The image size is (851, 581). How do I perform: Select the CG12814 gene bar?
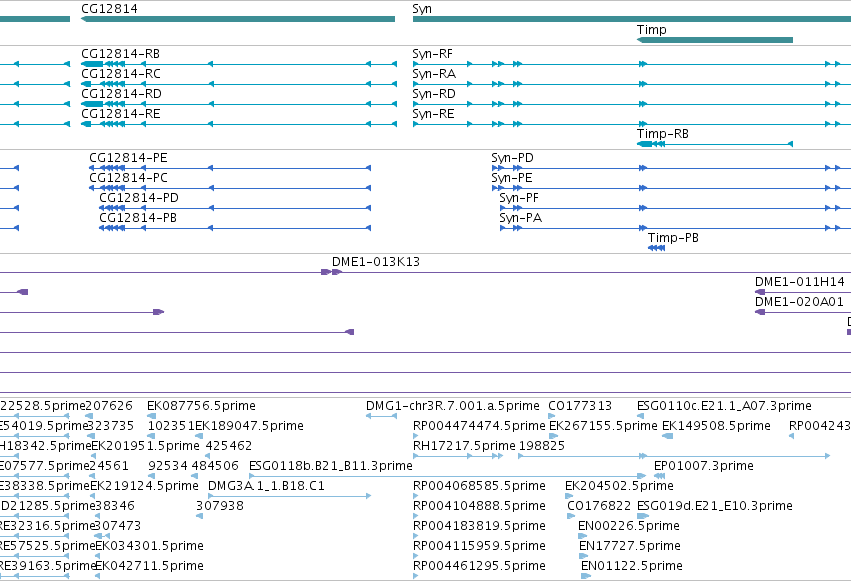pyautogui.click(x=238, y=19)
